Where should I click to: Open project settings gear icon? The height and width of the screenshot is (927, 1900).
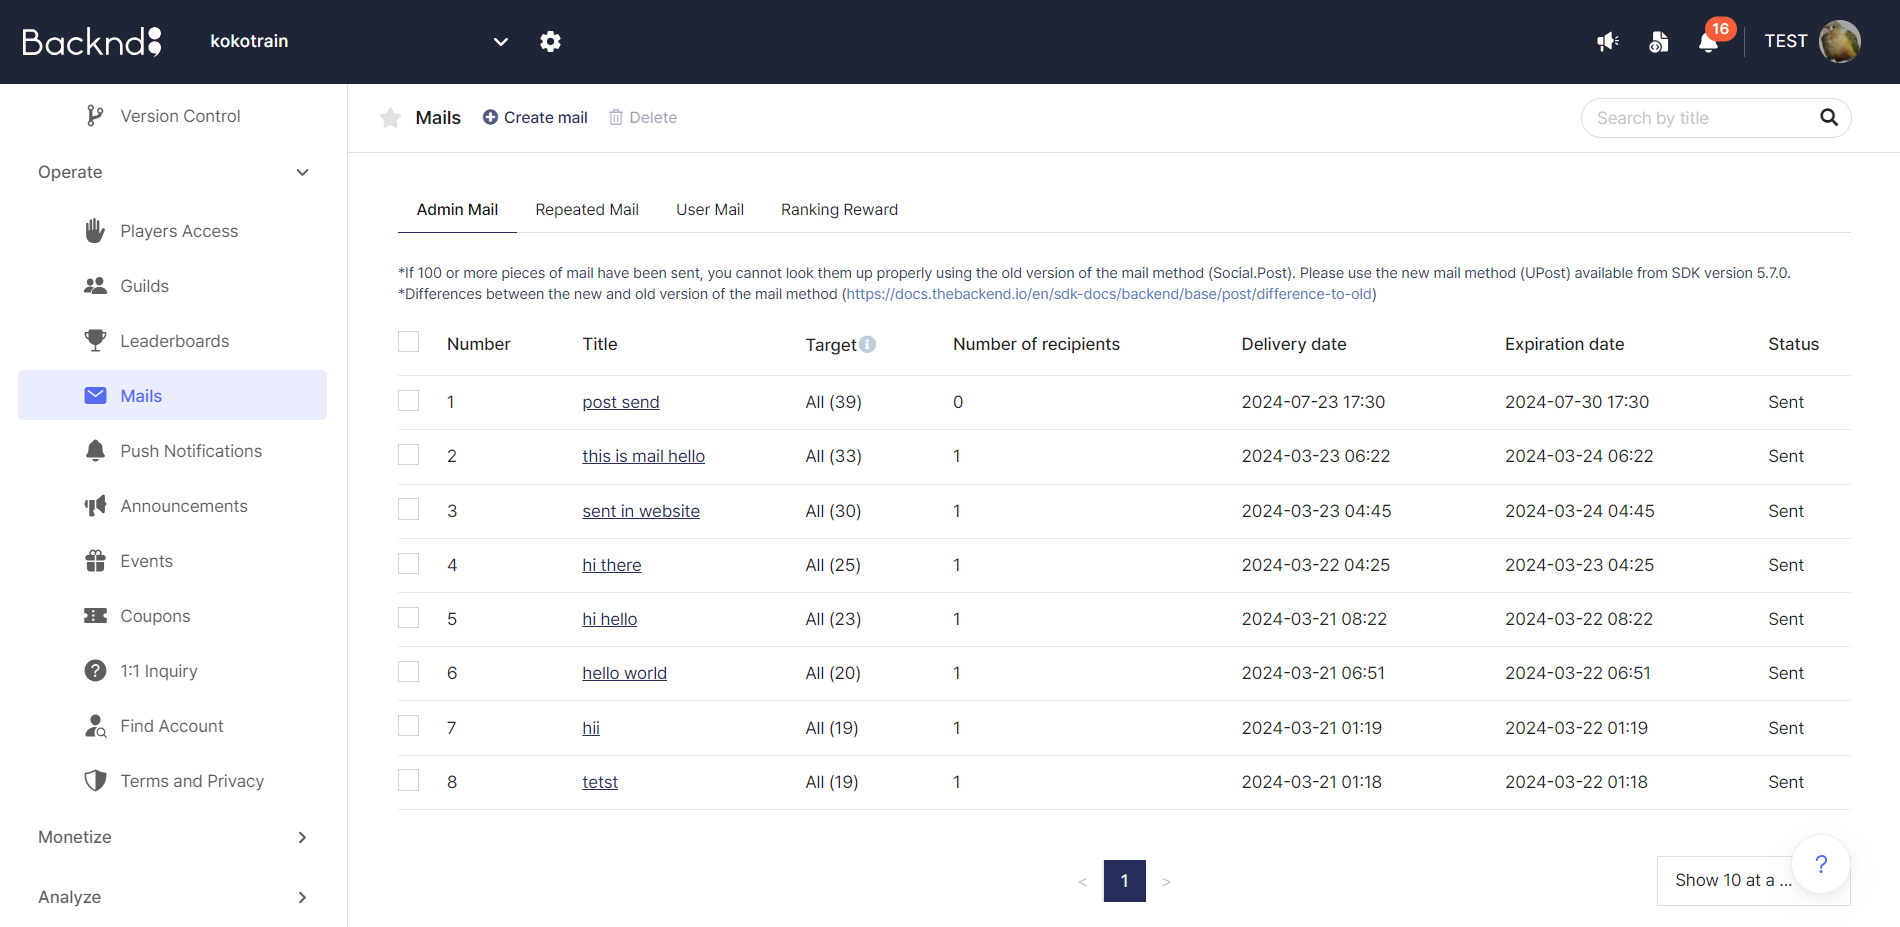[550, 41]
